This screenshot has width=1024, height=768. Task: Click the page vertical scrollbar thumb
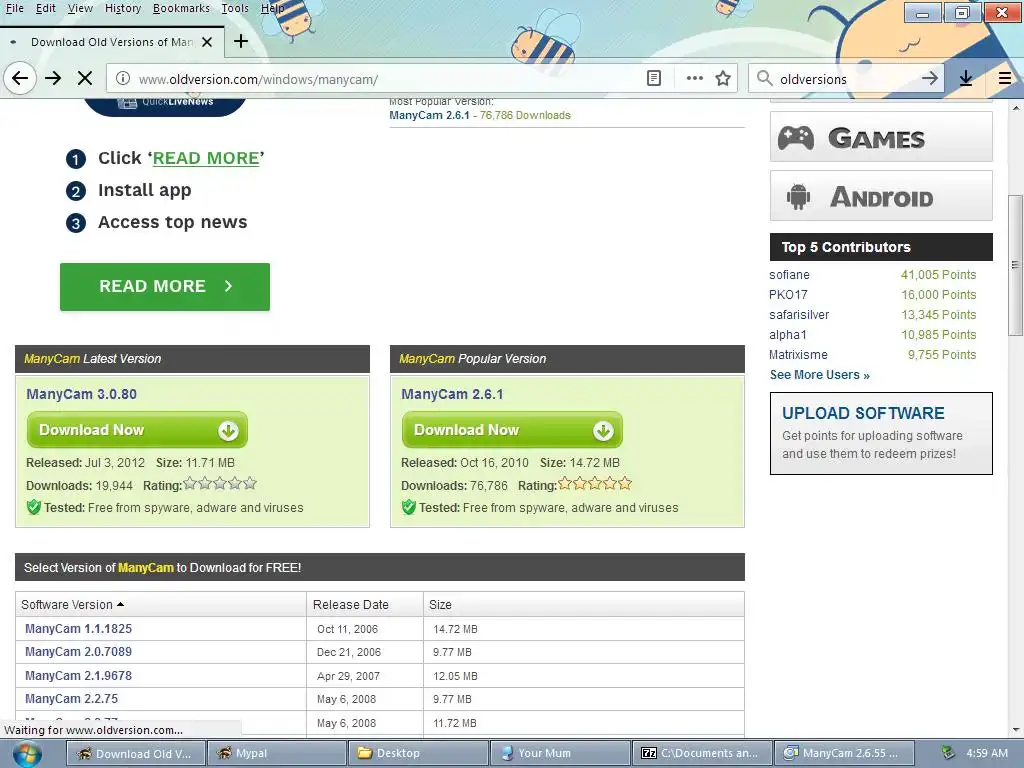tap(1016, 264)
